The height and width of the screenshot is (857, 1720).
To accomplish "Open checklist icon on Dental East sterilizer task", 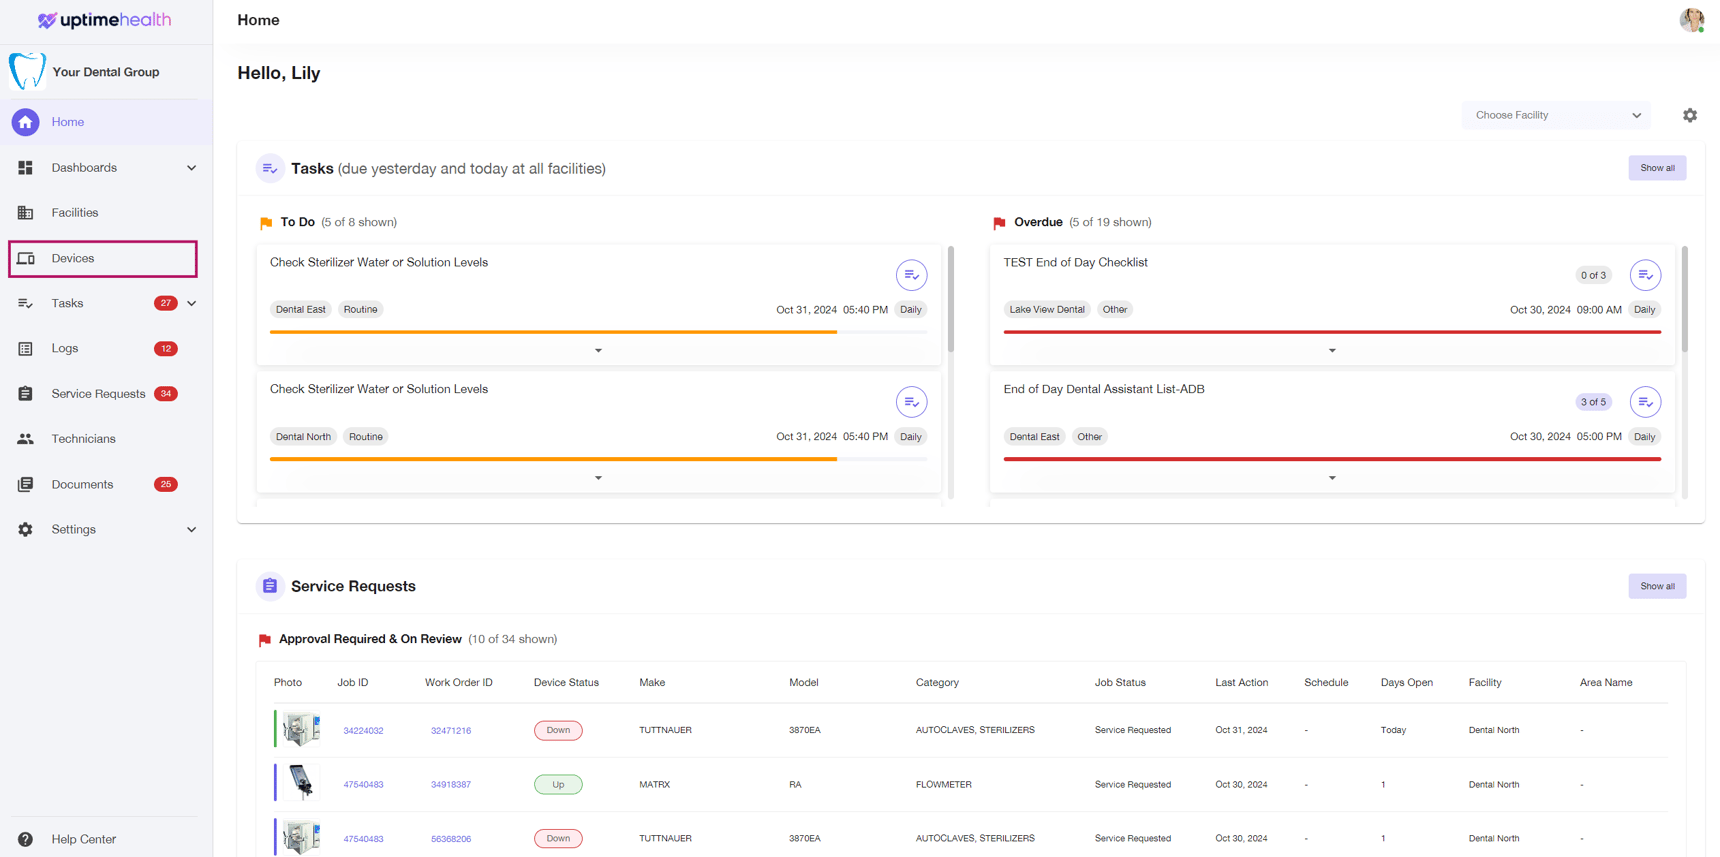I will point(911,275).
